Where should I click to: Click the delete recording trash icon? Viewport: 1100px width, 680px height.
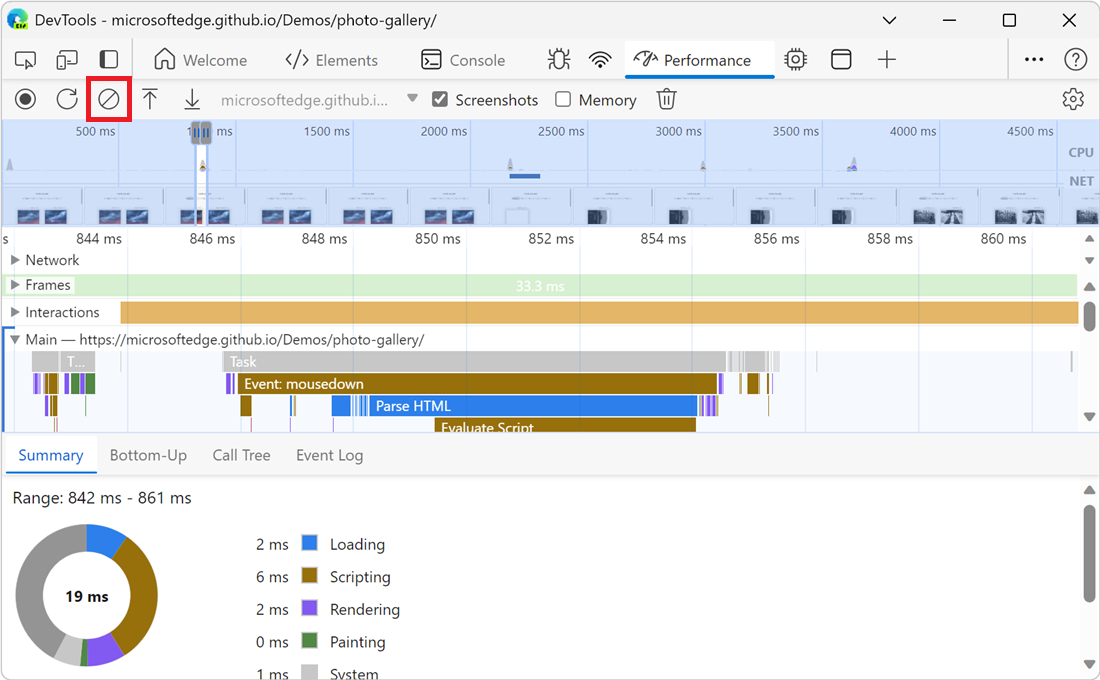(666, 99)
